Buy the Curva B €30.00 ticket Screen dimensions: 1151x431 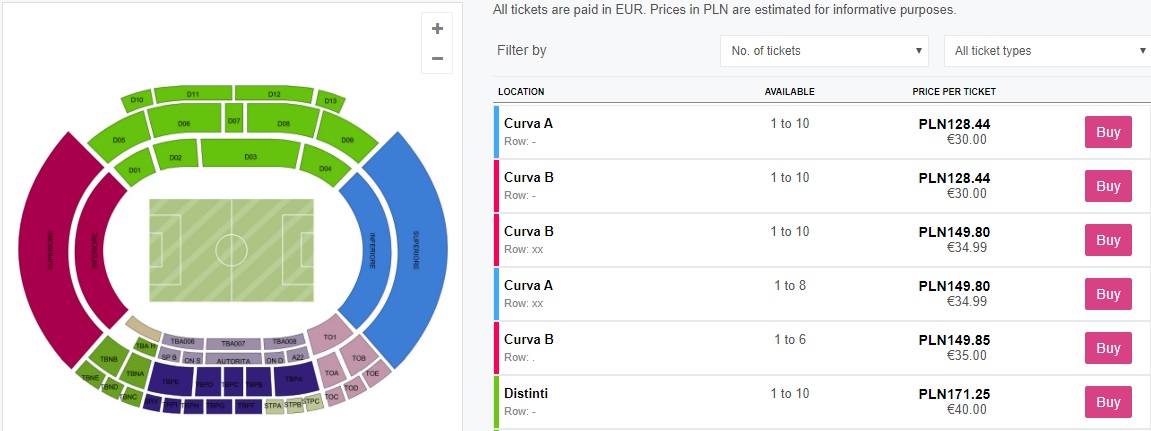[1108, 186]
